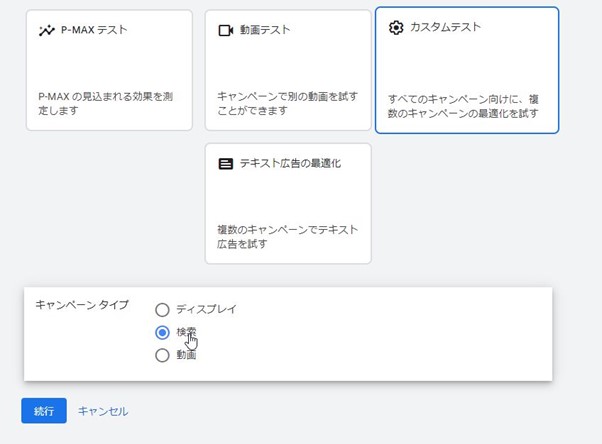
Task: Pick the カスタムテスト card title
Action: pos(446,27)
